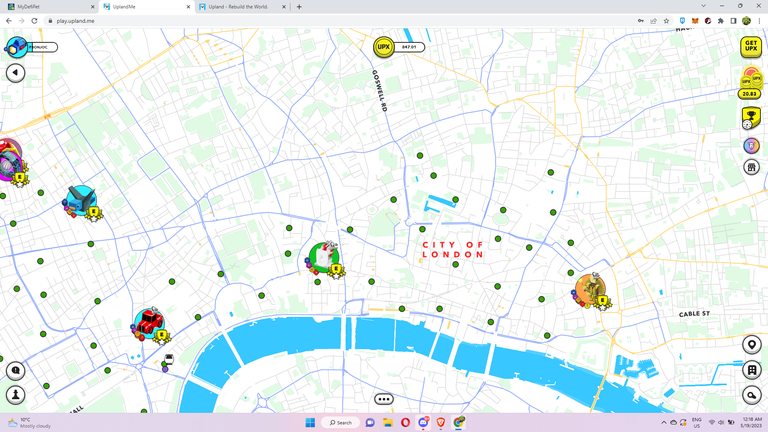The width and height of the screenshot is (768, 432).
Task: Click the bus vehicle marker near river
Action: coord(169,359)
